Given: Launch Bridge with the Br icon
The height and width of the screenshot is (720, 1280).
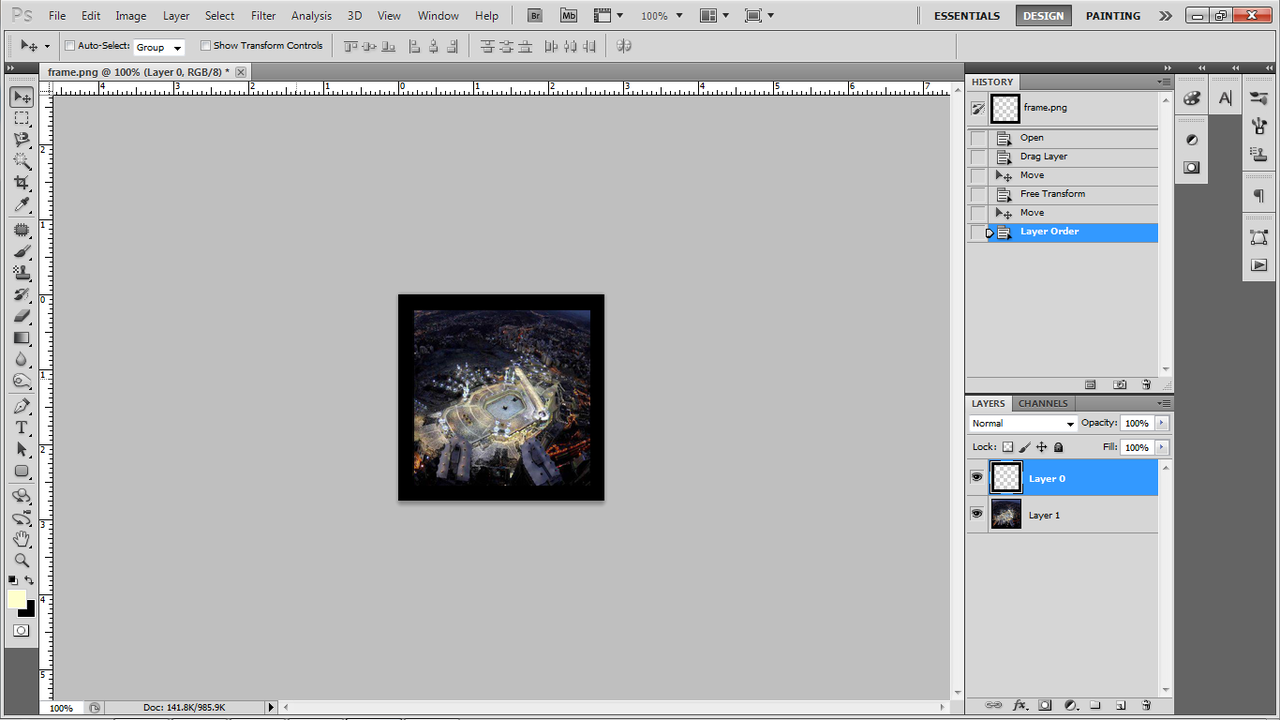Looking at the screenshot, I should (535, 16).
